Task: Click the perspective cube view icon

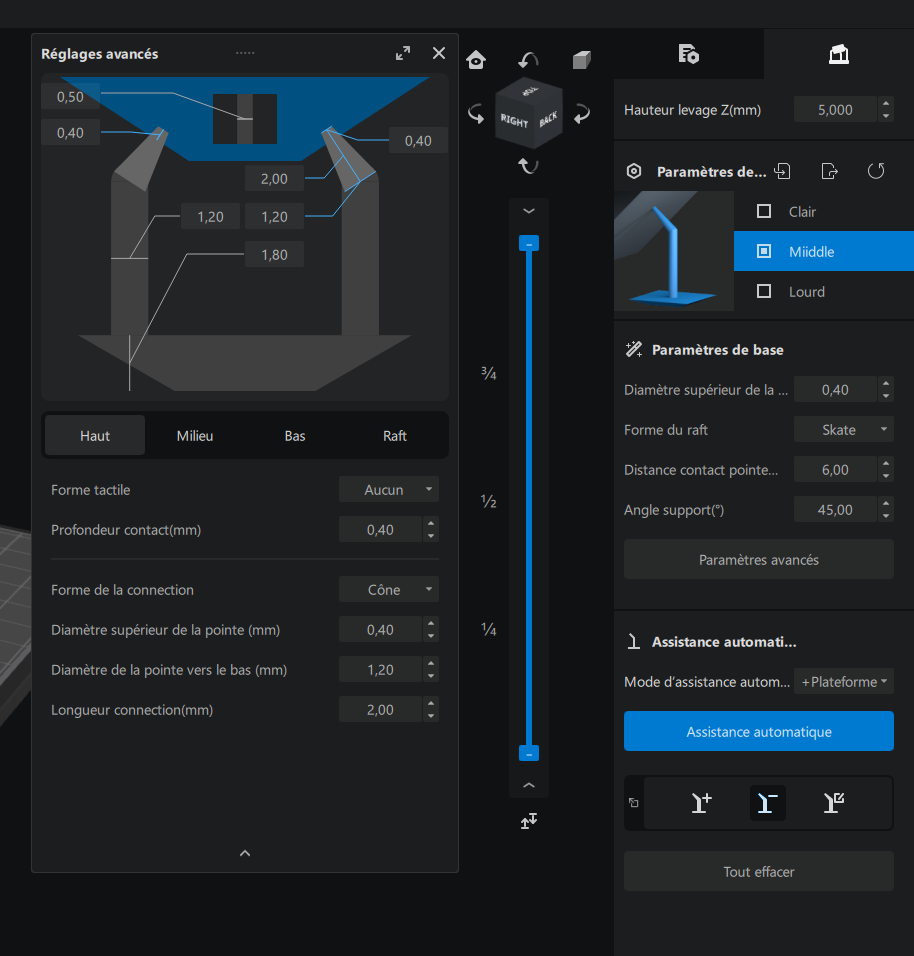Action: pos(582,60)
